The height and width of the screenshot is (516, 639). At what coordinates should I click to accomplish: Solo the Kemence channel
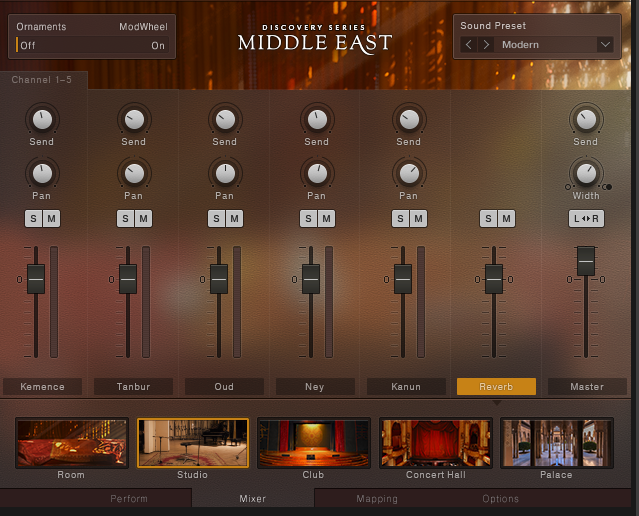coord(33,218)
